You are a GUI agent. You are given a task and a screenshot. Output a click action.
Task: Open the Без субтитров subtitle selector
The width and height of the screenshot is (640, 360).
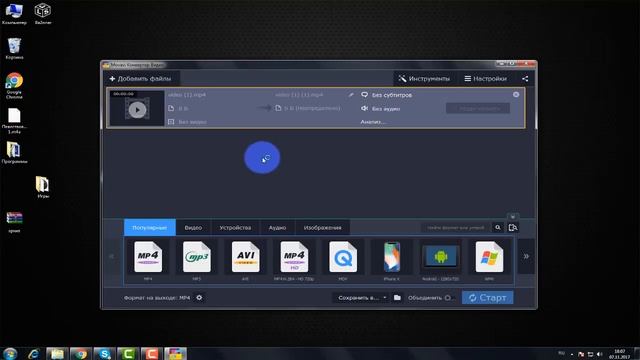click(x=387, y=95)
